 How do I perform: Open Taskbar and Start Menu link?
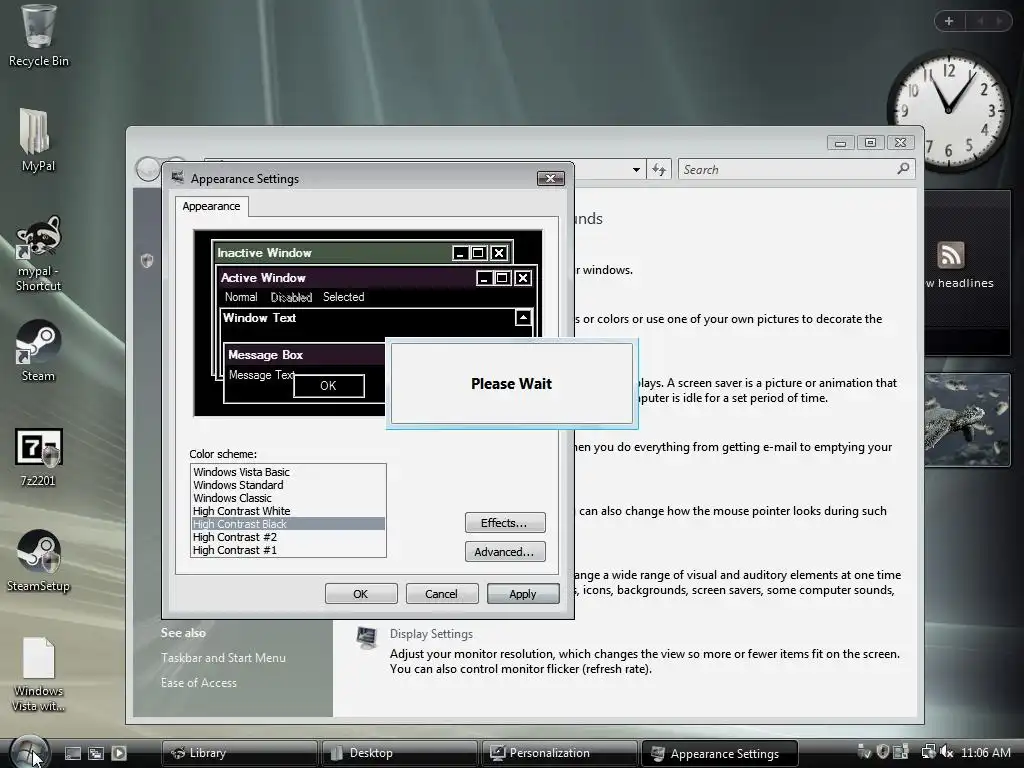(223, 658)
